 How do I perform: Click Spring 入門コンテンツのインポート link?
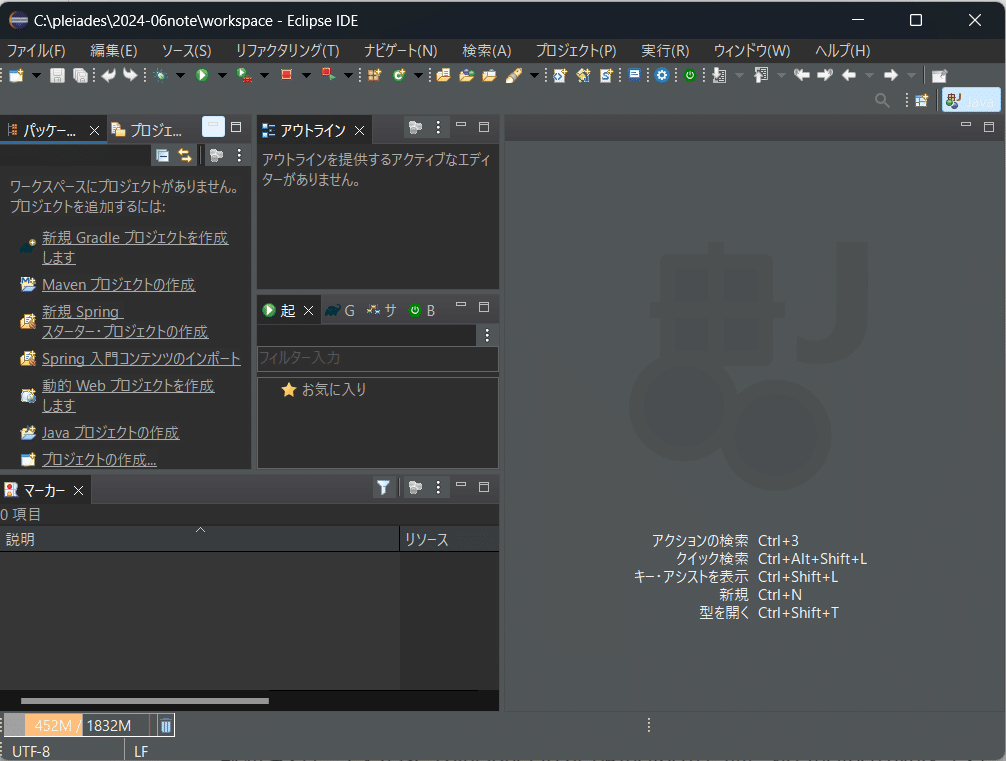[141, 359]
